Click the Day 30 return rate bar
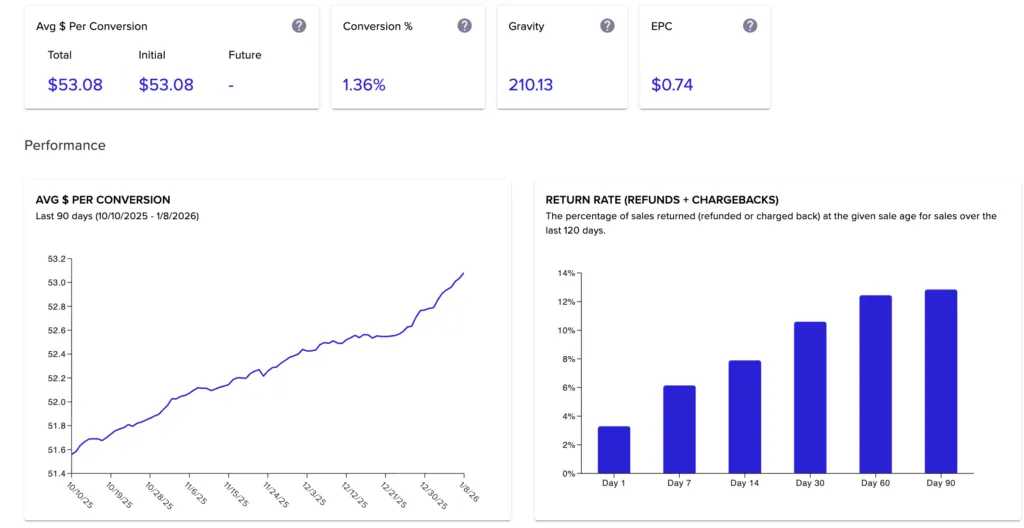The width and height of the screenshot is (1024, 528). (810, 397)
